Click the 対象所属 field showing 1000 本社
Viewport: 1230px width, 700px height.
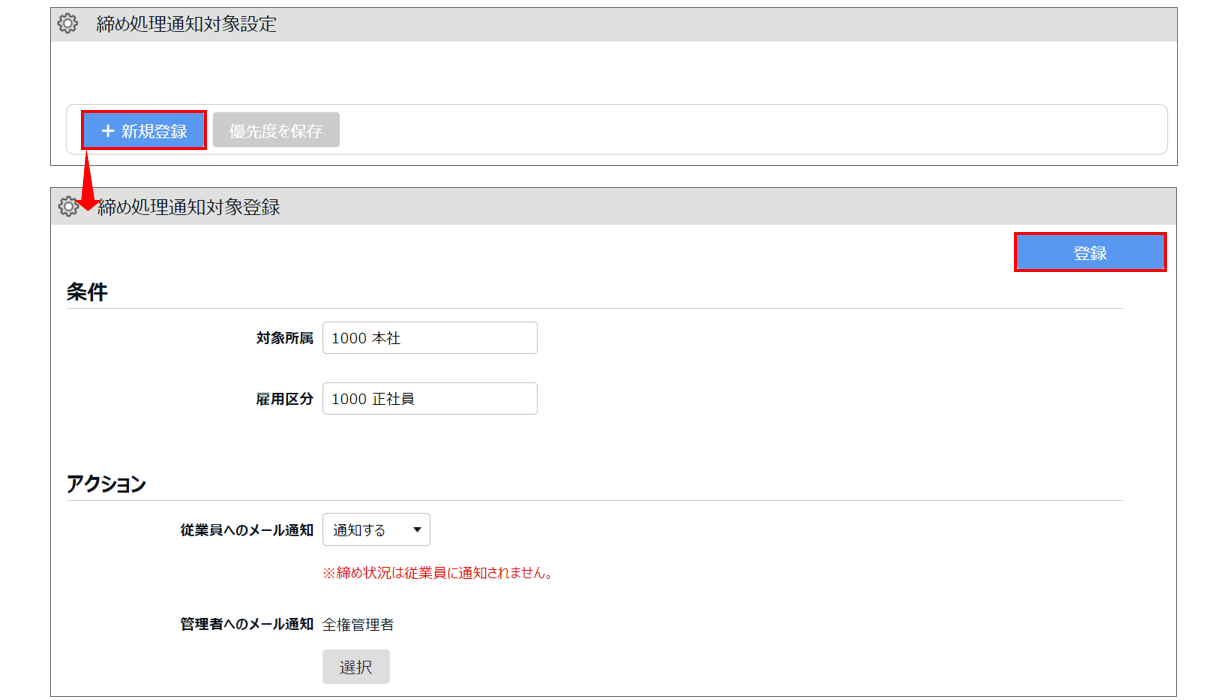[x=430, y=338]
